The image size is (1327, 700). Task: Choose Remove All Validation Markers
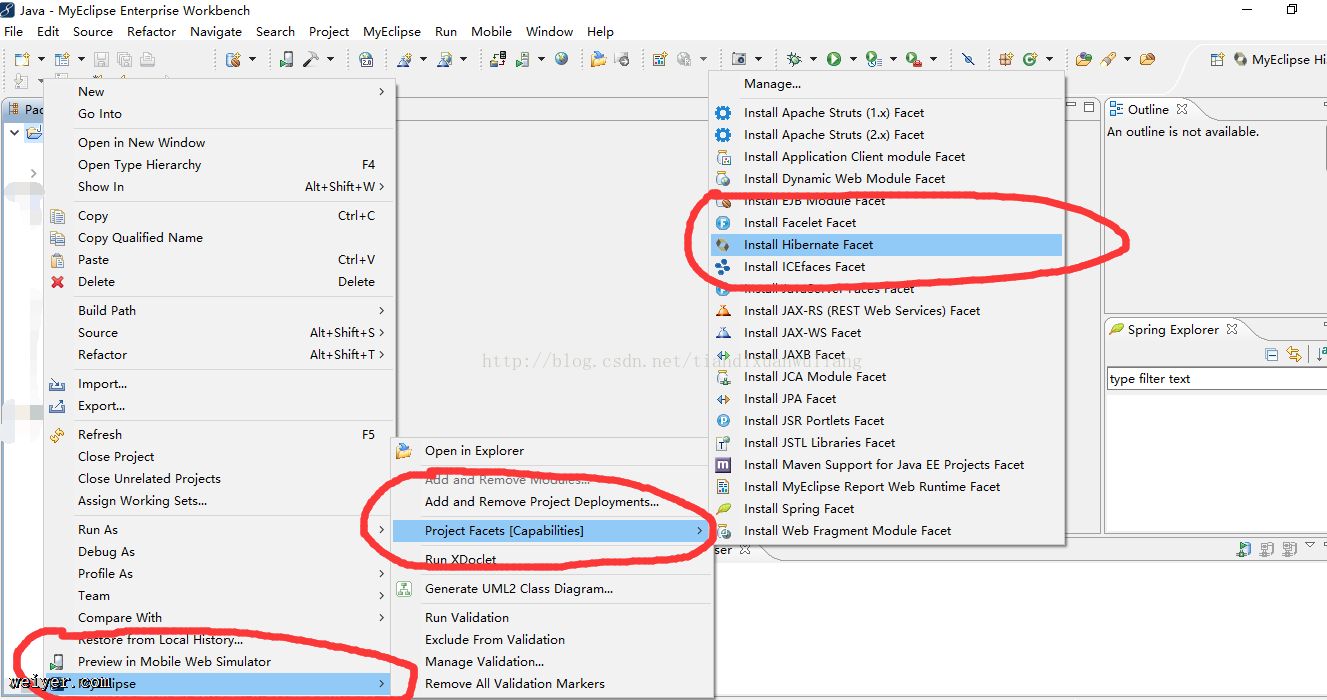click(x=551, y=684)
